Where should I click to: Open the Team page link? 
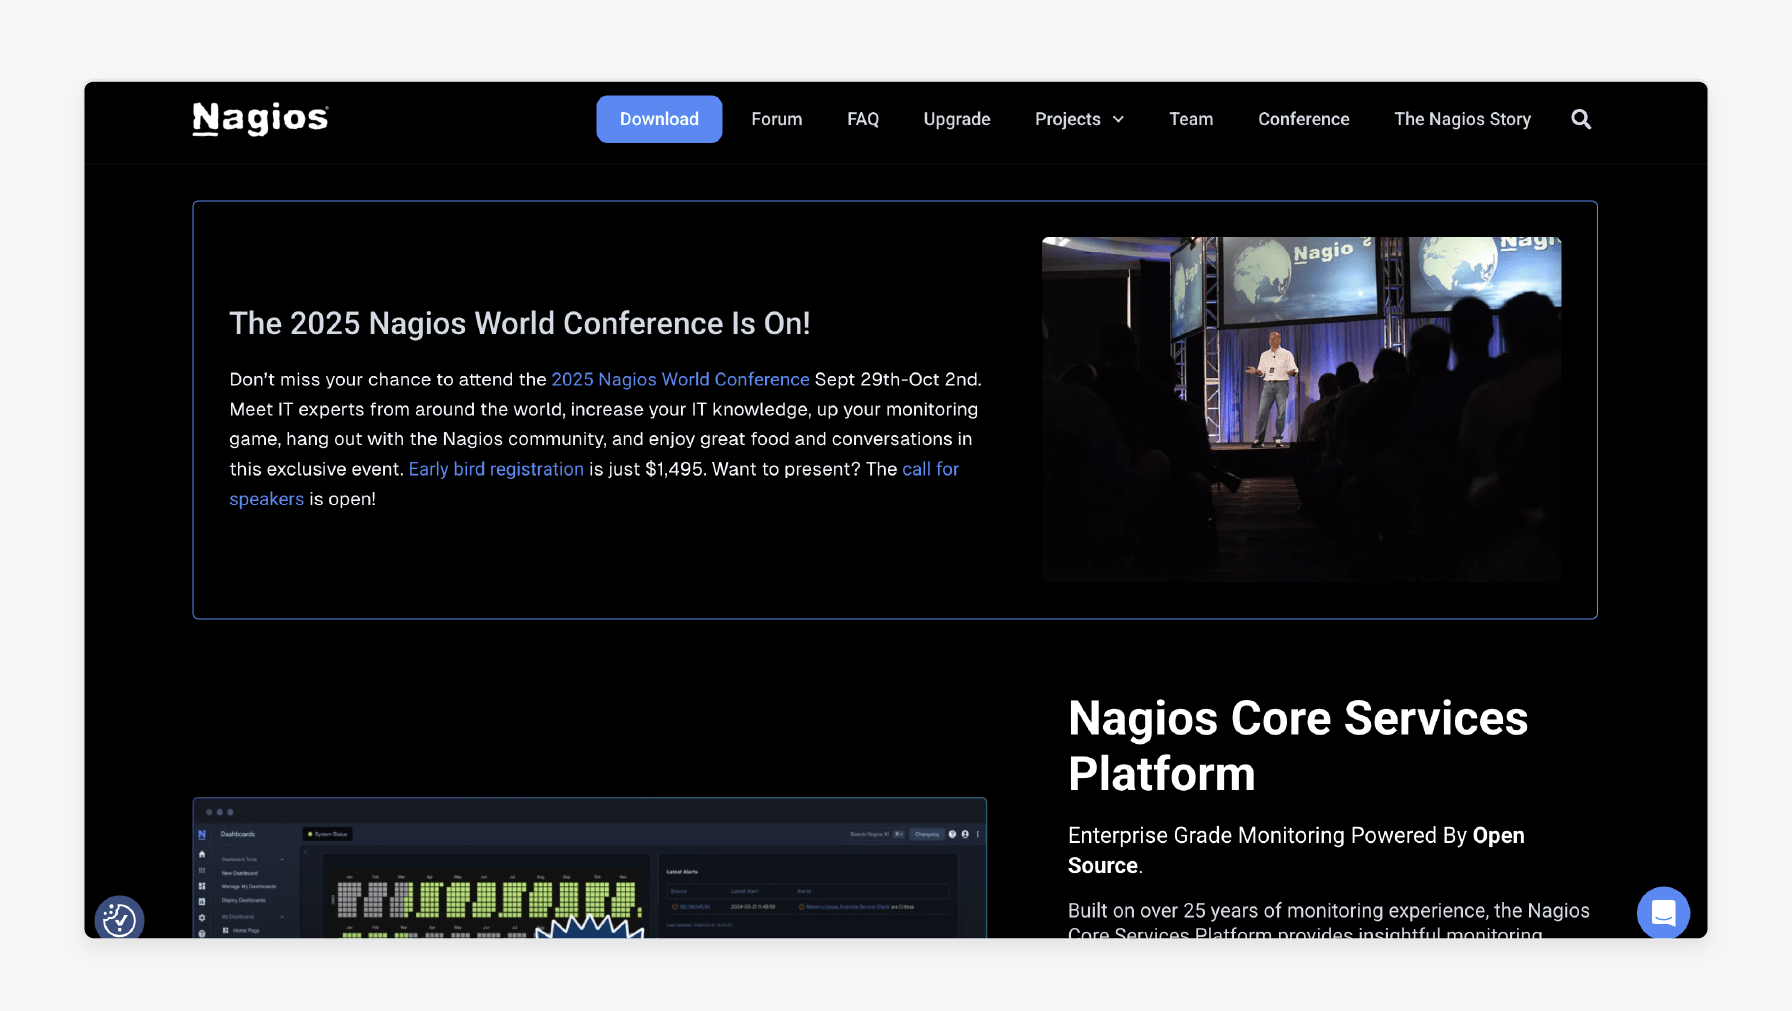[1191, 119]
